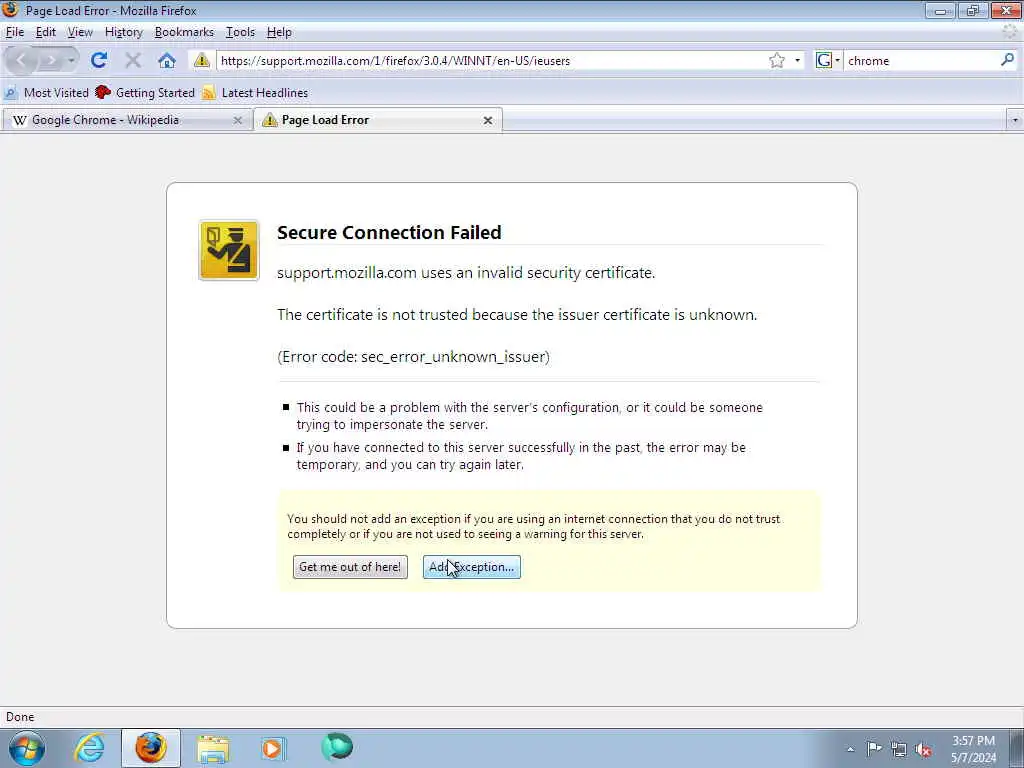Go to the Home page
The width and height of the screenshot is (1024, 768).
tap(167, 61)
